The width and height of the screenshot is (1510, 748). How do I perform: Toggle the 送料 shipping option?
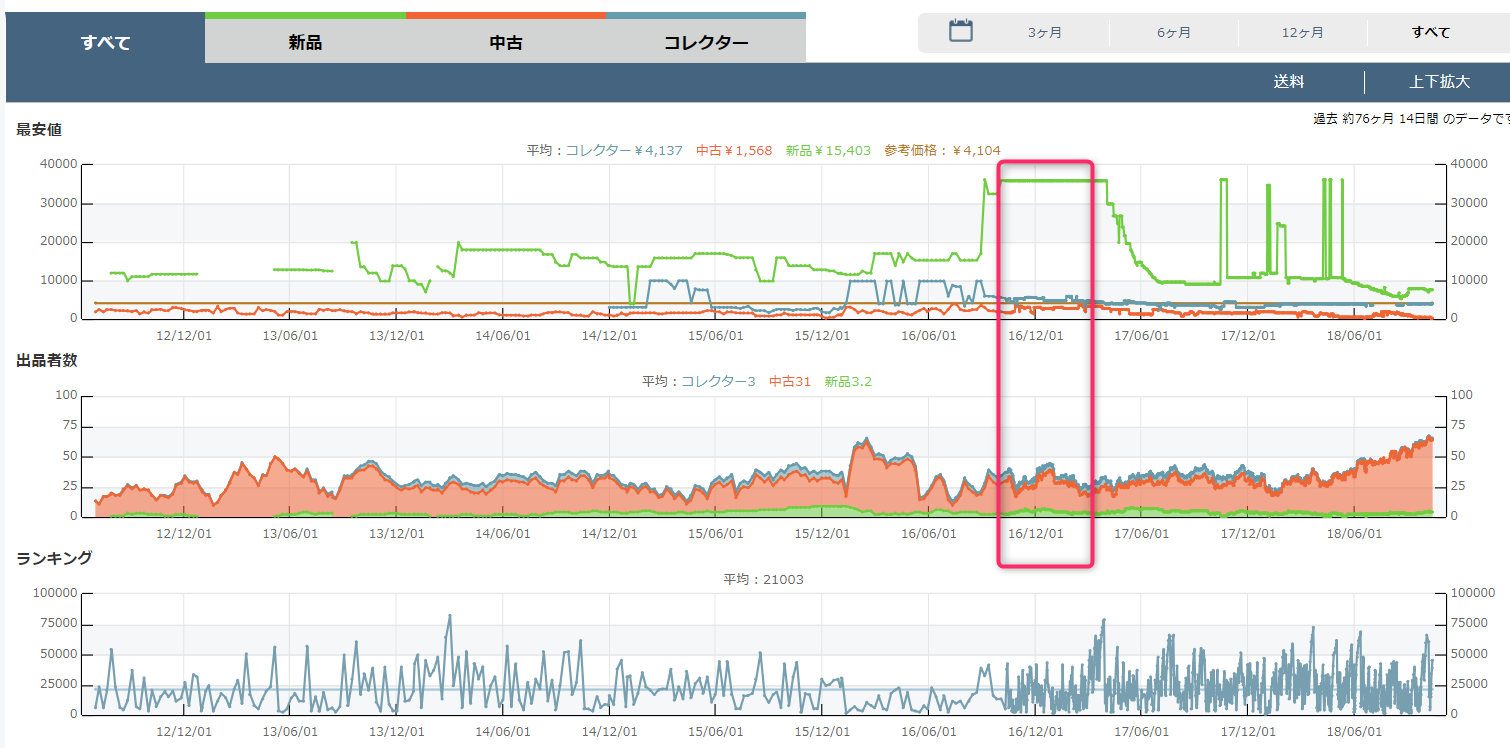1288,82
